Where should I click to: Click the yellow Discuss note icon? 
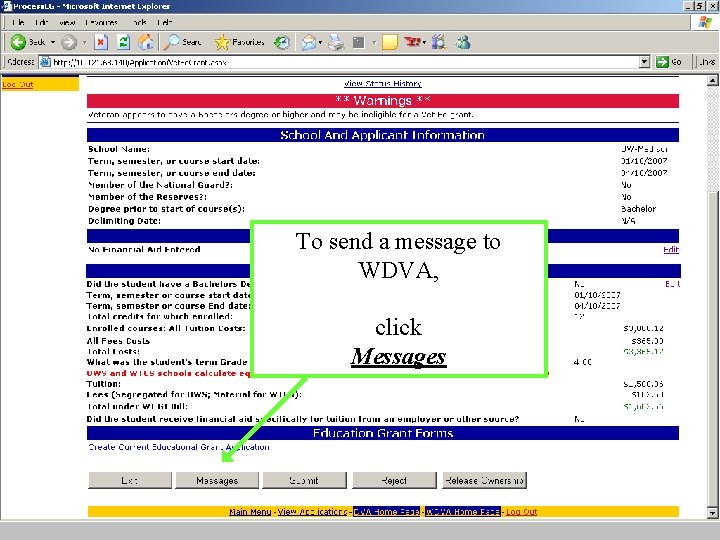click(x=389, y=42)
